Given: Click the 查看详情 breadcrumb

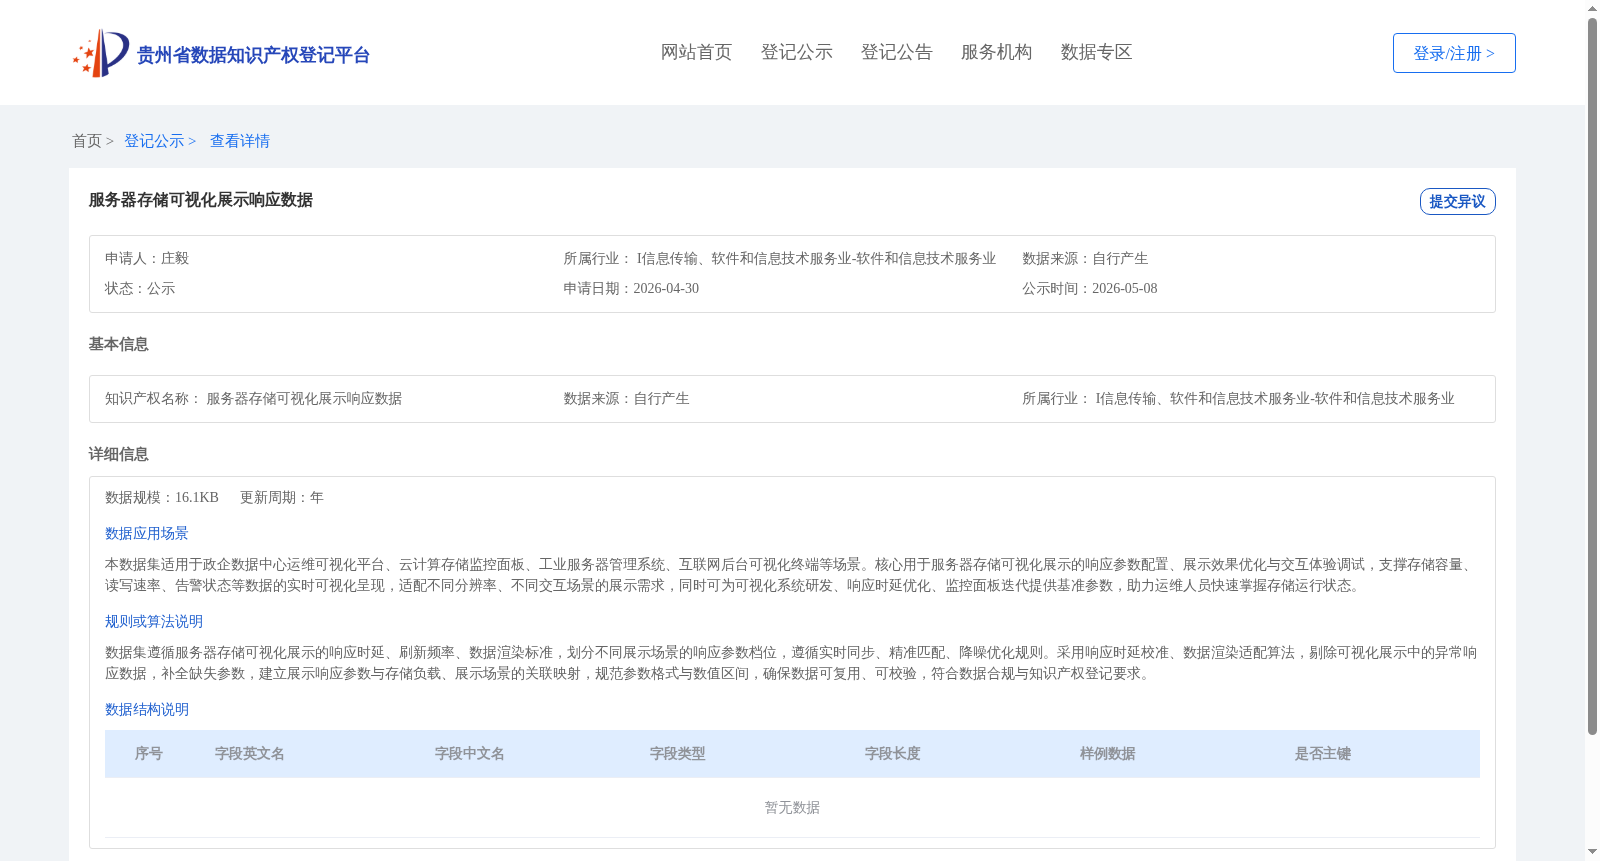Looking at the screenshot, I should (240, 141).
